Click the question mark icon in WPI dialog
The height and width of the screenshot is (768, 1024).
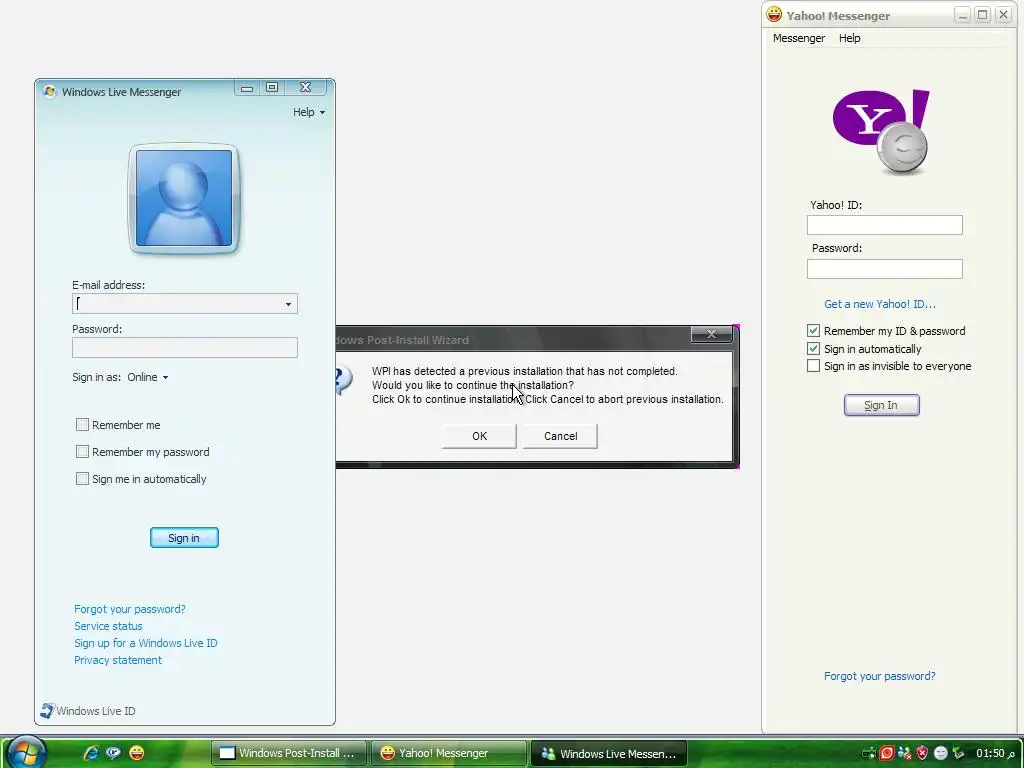[x=344, y=380]
